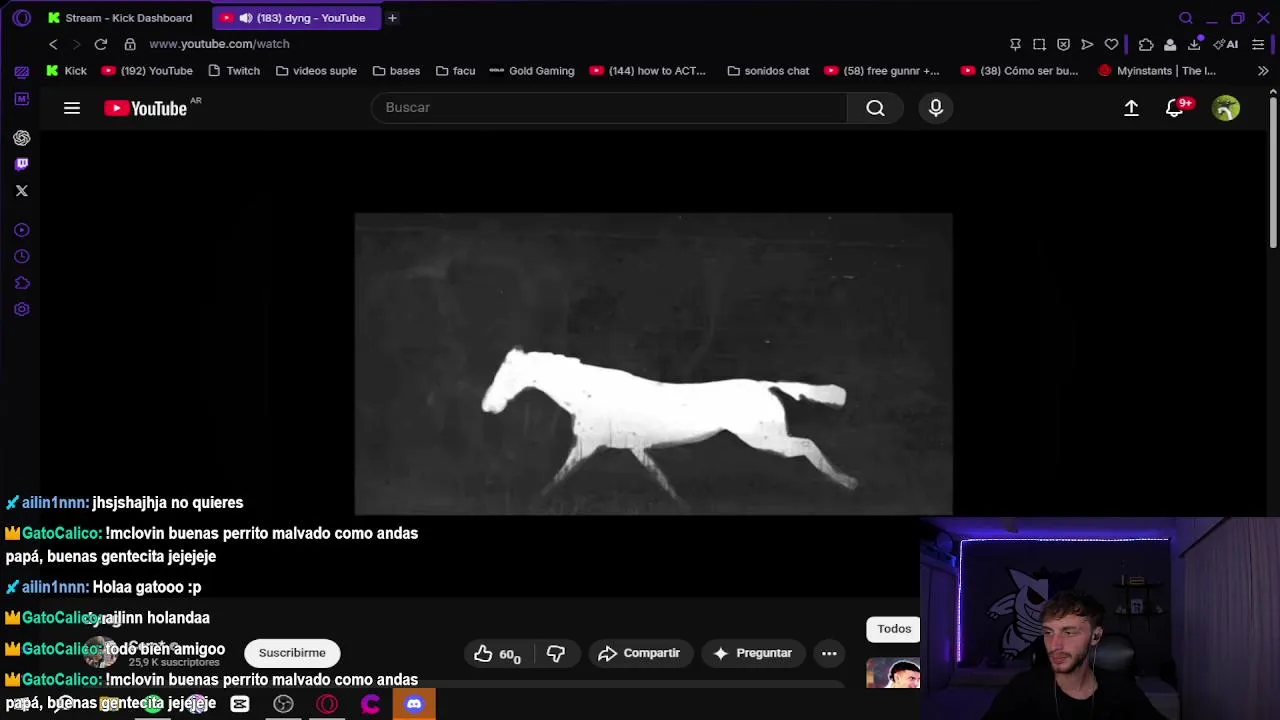This screenshot has height=720, width=1280.
Task: Open the CapCut taskbar icon
Action: click(x=240, y=704)
